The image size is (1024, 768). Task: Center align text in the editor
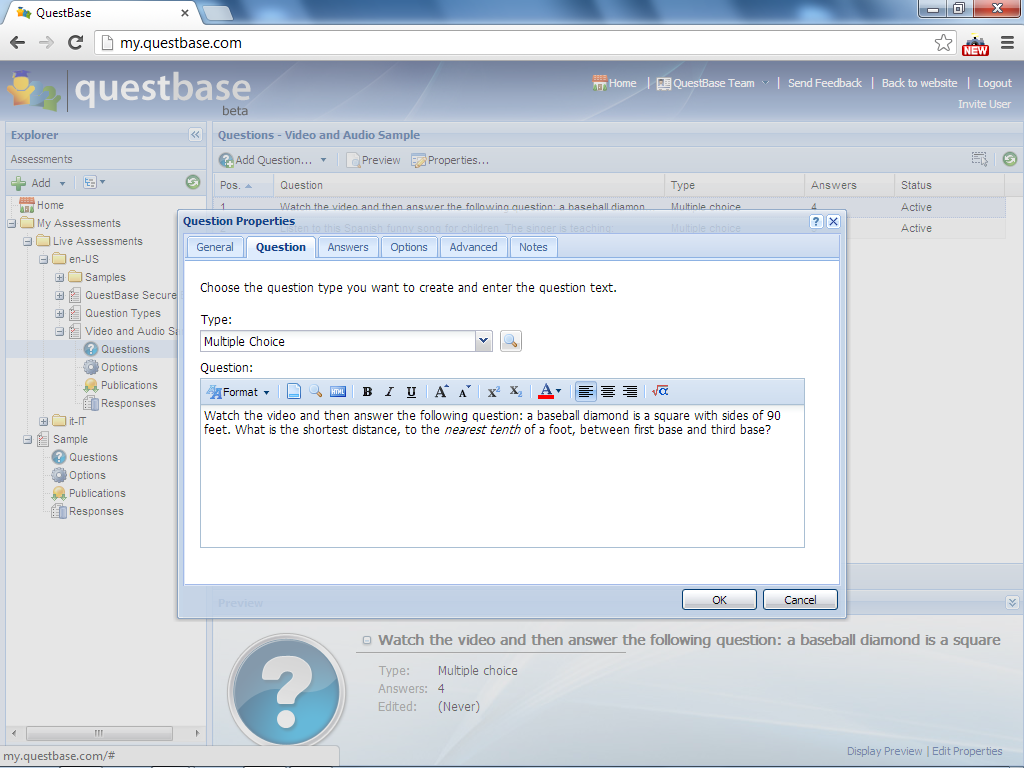point(608,392)
